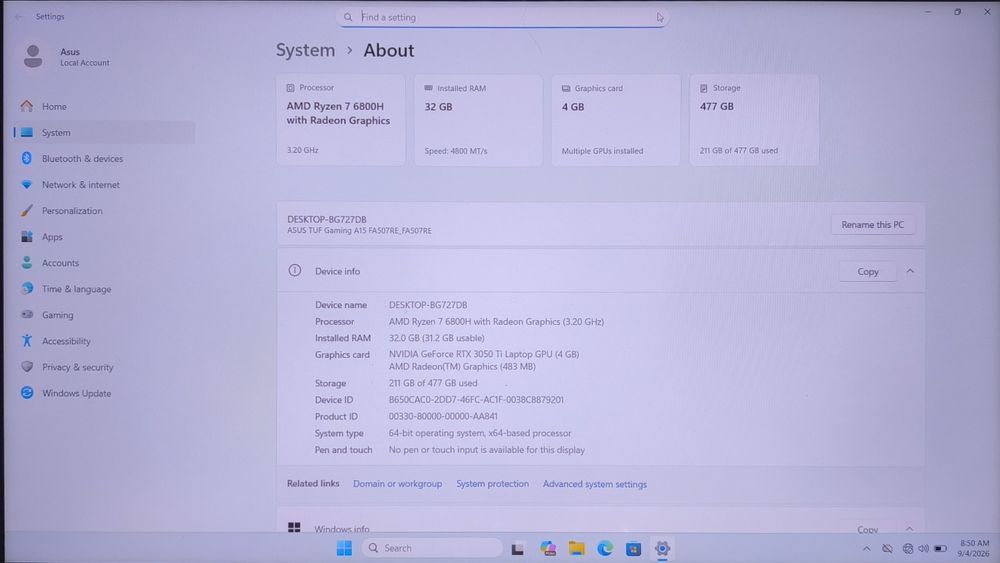Go to Network & internet settings

coord(80,185)
